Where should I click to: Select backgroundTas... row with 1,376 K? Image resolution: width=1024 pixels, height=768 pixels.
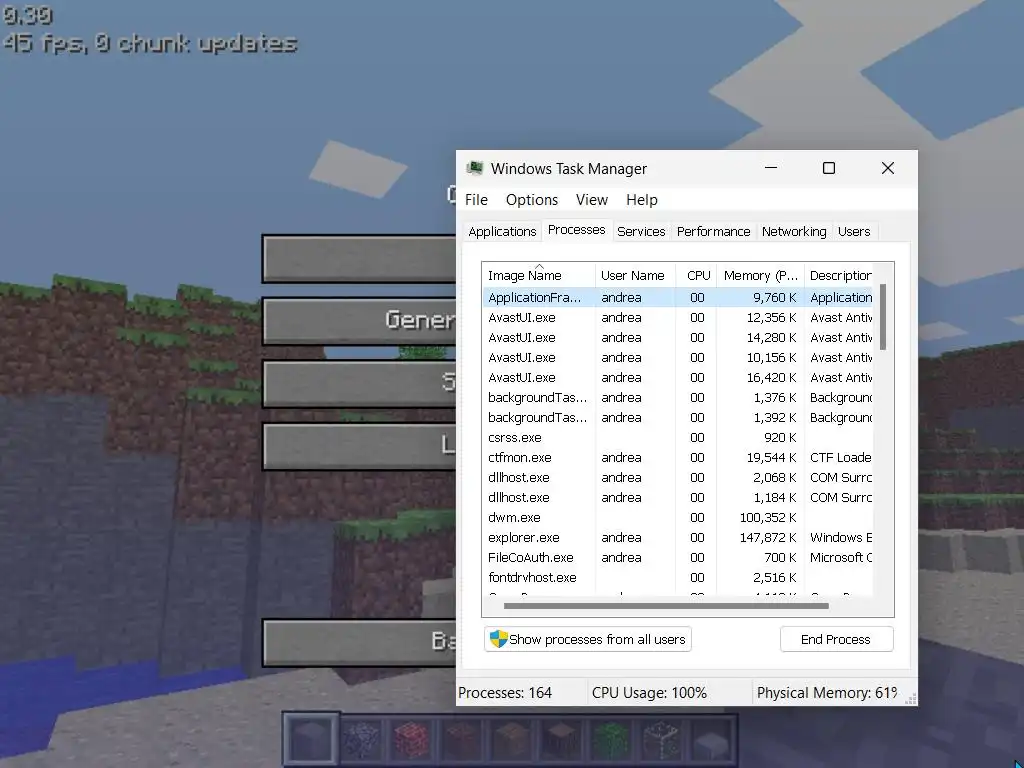(678, 398)
